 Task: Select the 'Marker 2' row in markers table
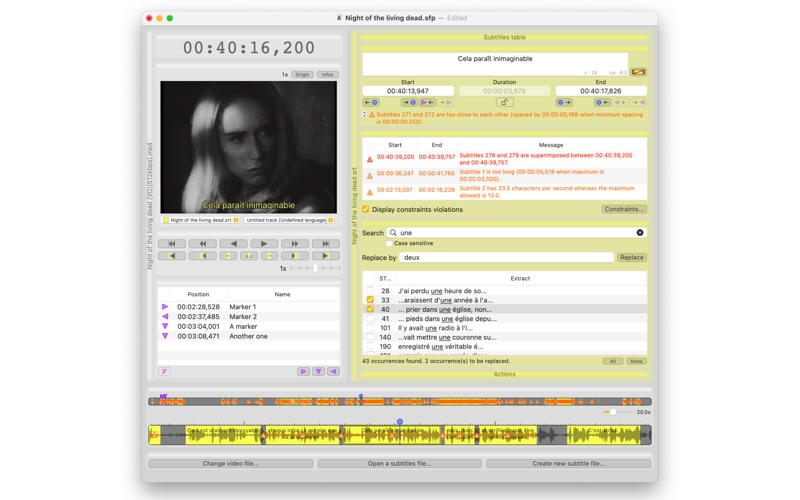(x=249, y=316)
